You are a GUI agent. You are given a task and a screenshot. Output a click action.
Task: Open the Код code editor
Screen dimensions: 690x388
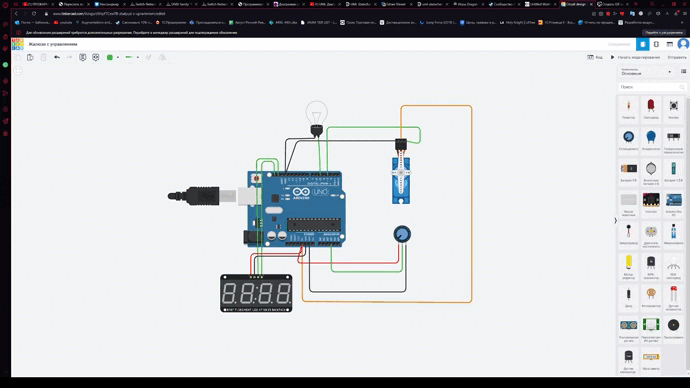pos(595,57)
